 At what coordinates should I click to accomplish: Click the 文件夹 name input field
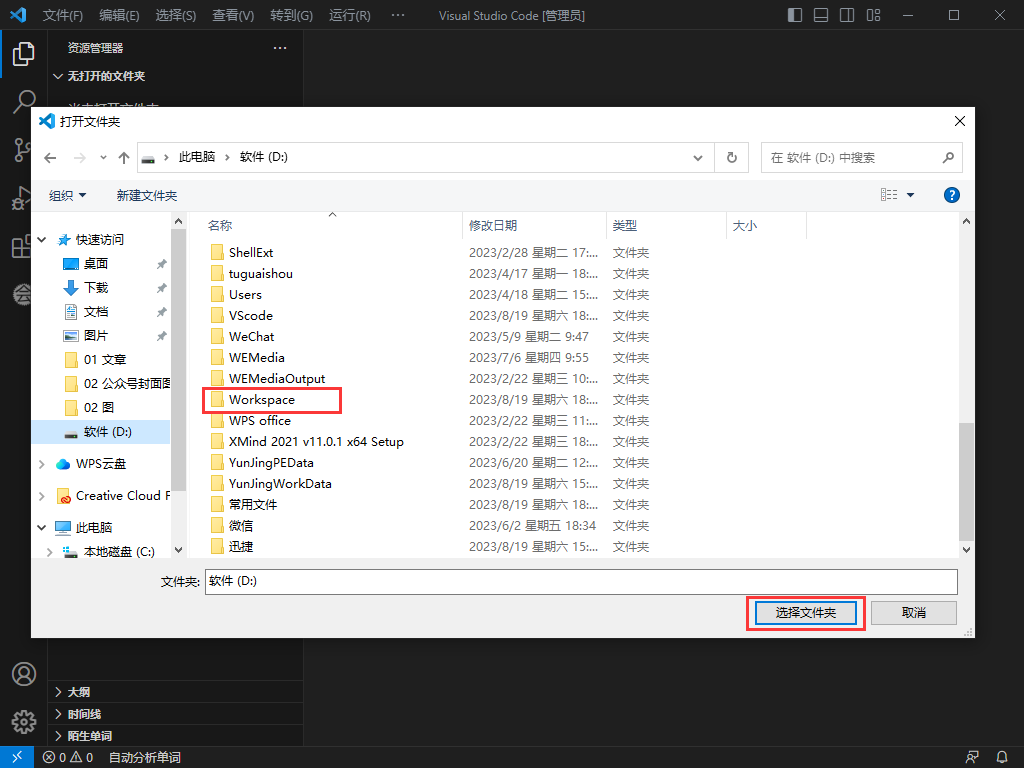pos(581,581)
